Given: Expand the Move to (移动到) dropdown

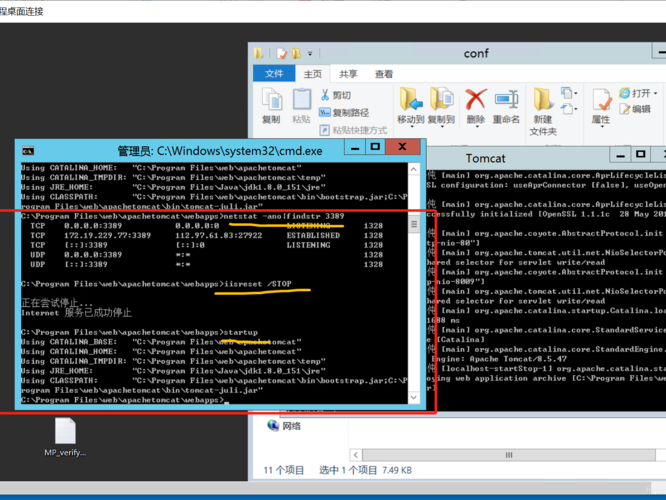Looking at the screenshot, I should (x=411, y=126).
